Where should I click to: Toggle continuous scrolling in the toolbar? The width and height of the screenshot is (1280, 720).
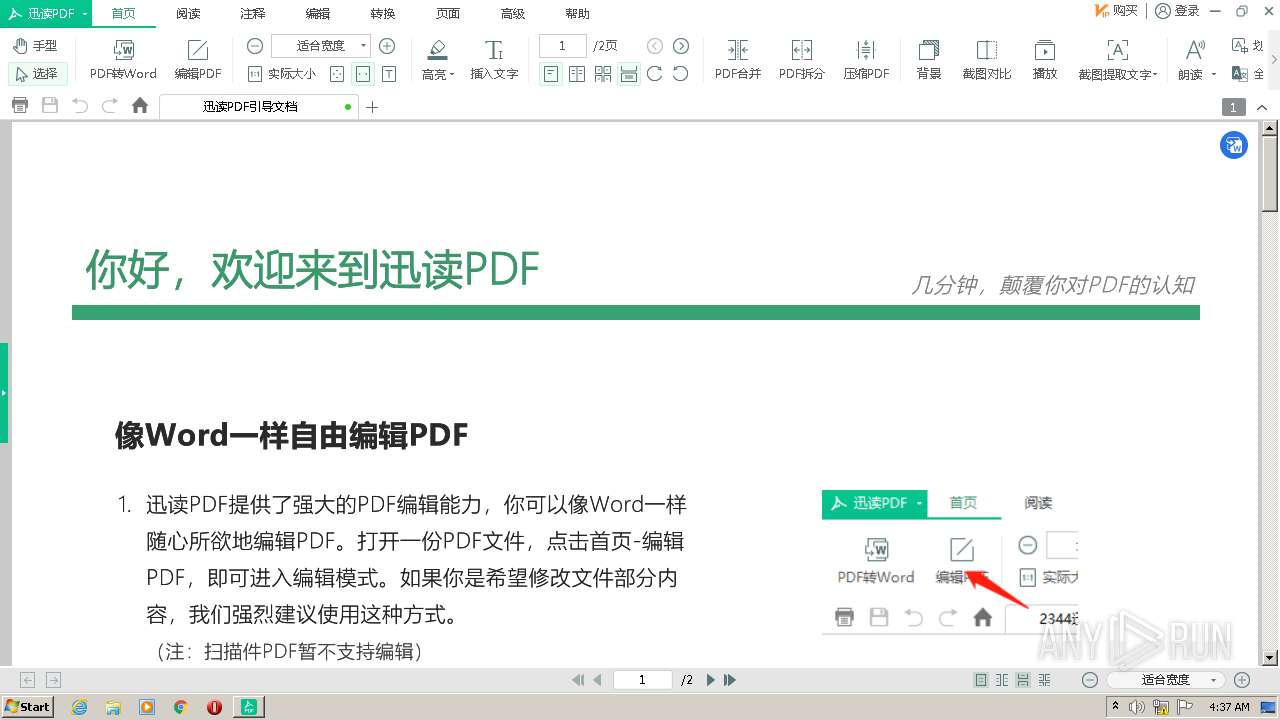coord(628,73)
